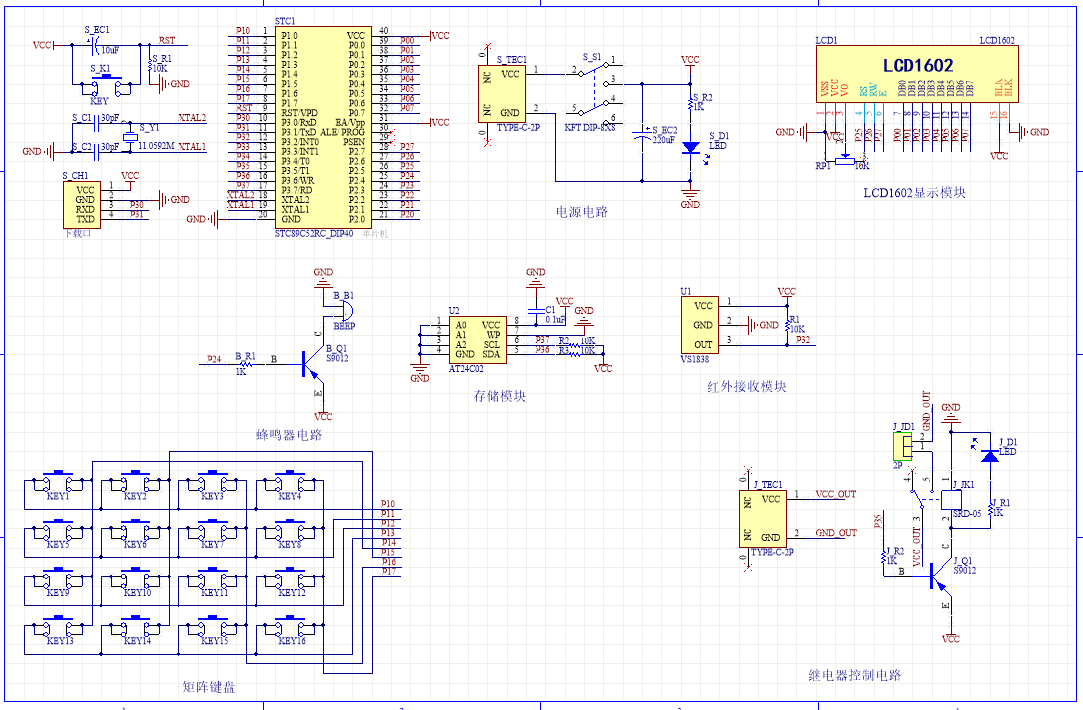This screenshot has width=1083, height=710.
Task: Select the B_B1 BEEP buzzer symbol
Action: 344,311
